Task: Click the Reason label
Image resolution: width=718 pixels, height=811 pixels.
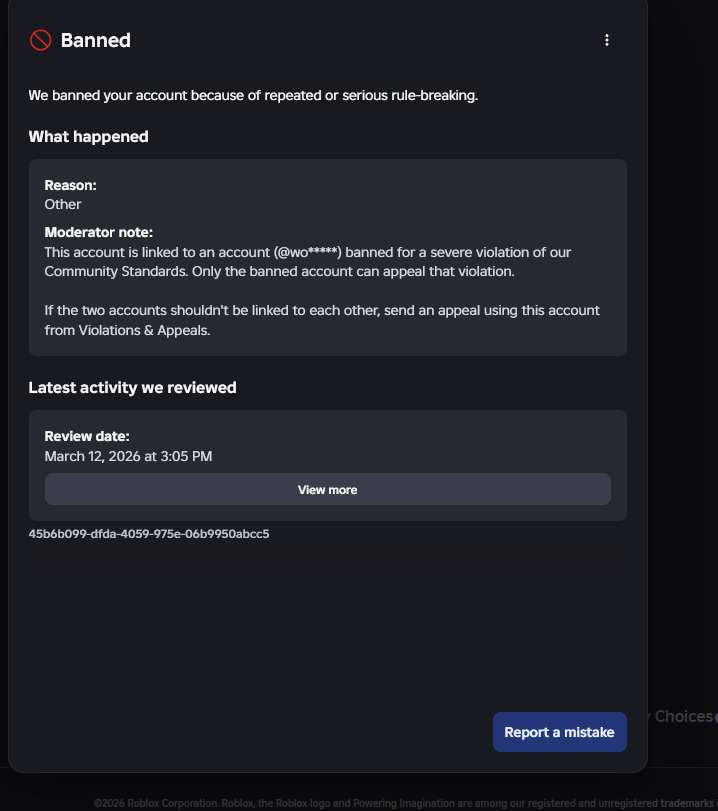Action: (71, 185)
